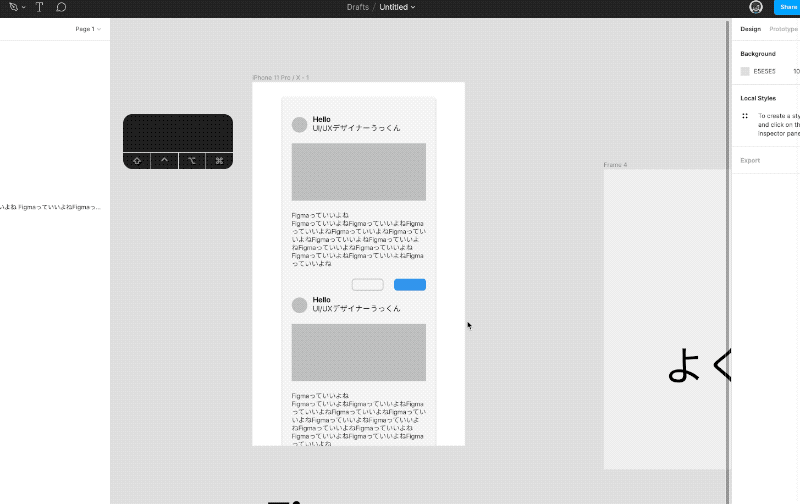
Task: Click the Local Styles section header
Action: (758, 98)
